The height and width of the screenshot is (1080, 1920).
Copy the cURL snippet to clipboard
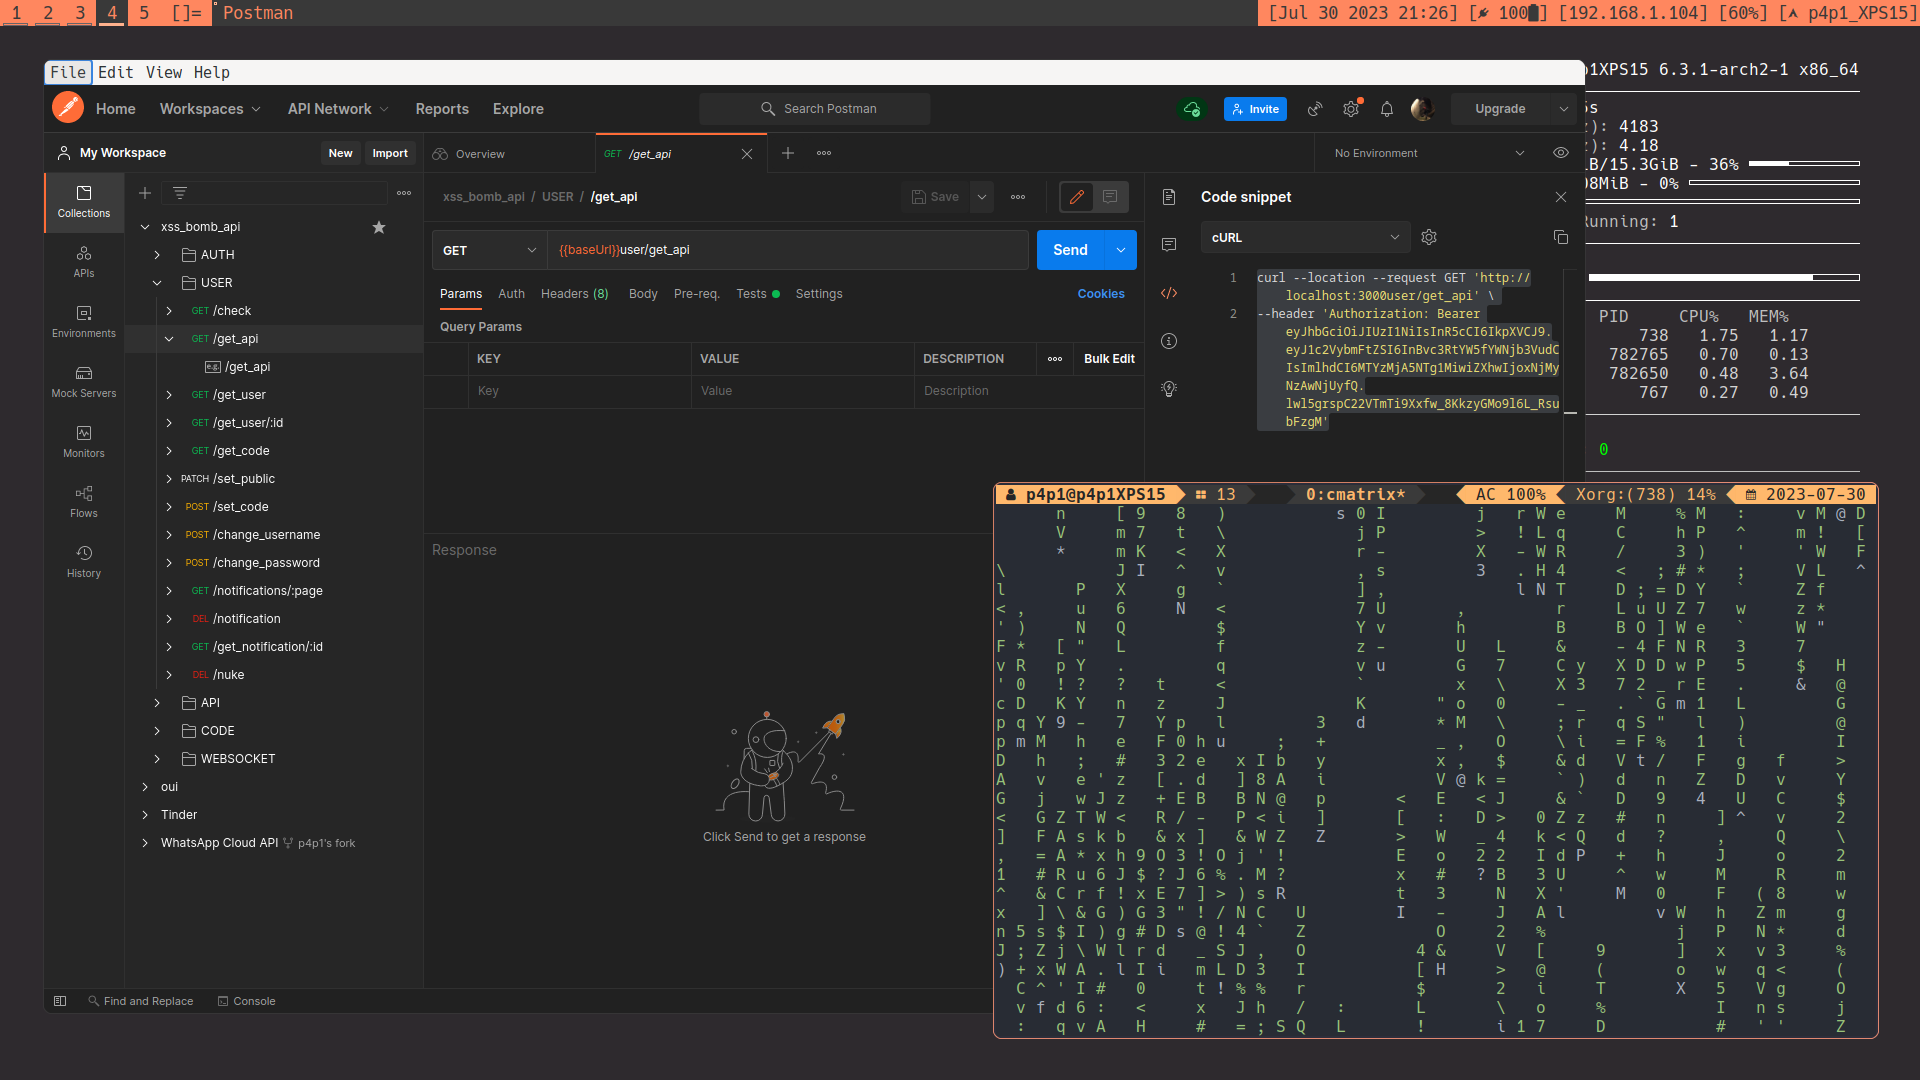point(1560,237)
